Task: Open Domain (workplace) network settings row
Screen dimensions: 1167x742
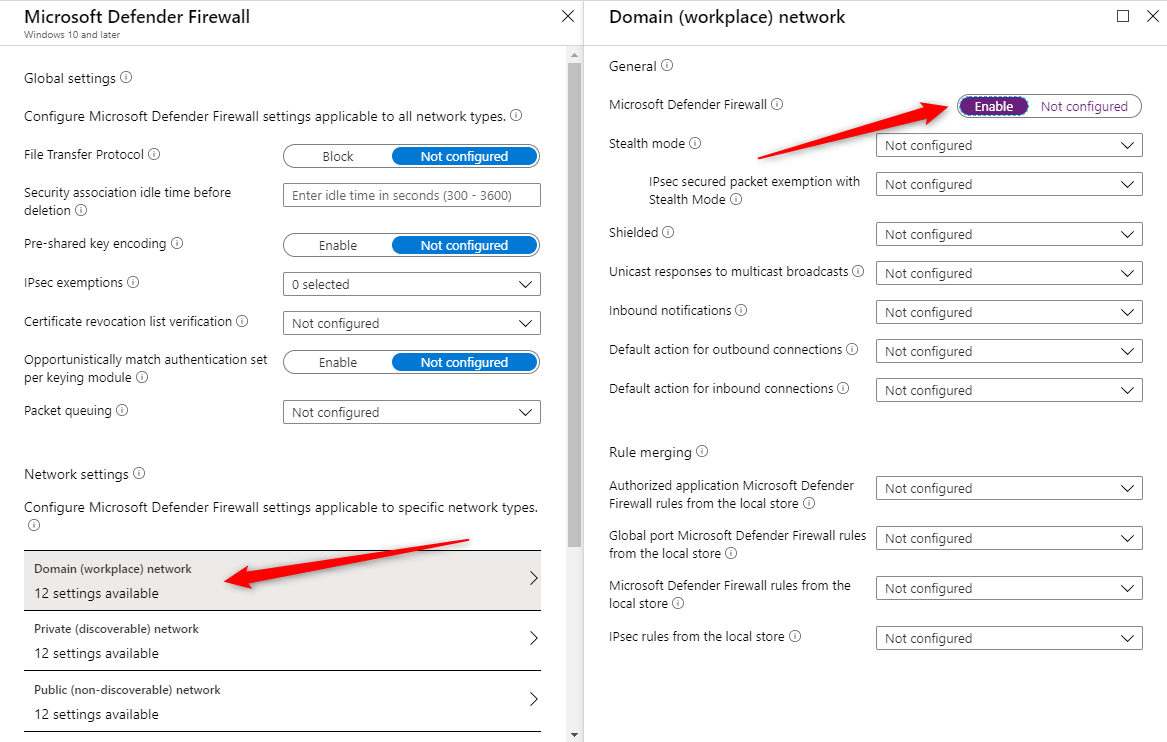Action: point(282,581)
